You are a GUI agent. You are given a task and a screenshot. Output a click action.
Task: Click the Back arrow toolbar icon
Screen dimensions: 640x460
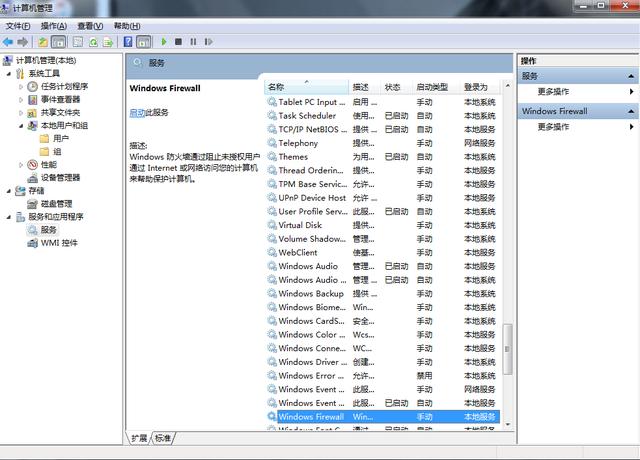tap(8, 42)
